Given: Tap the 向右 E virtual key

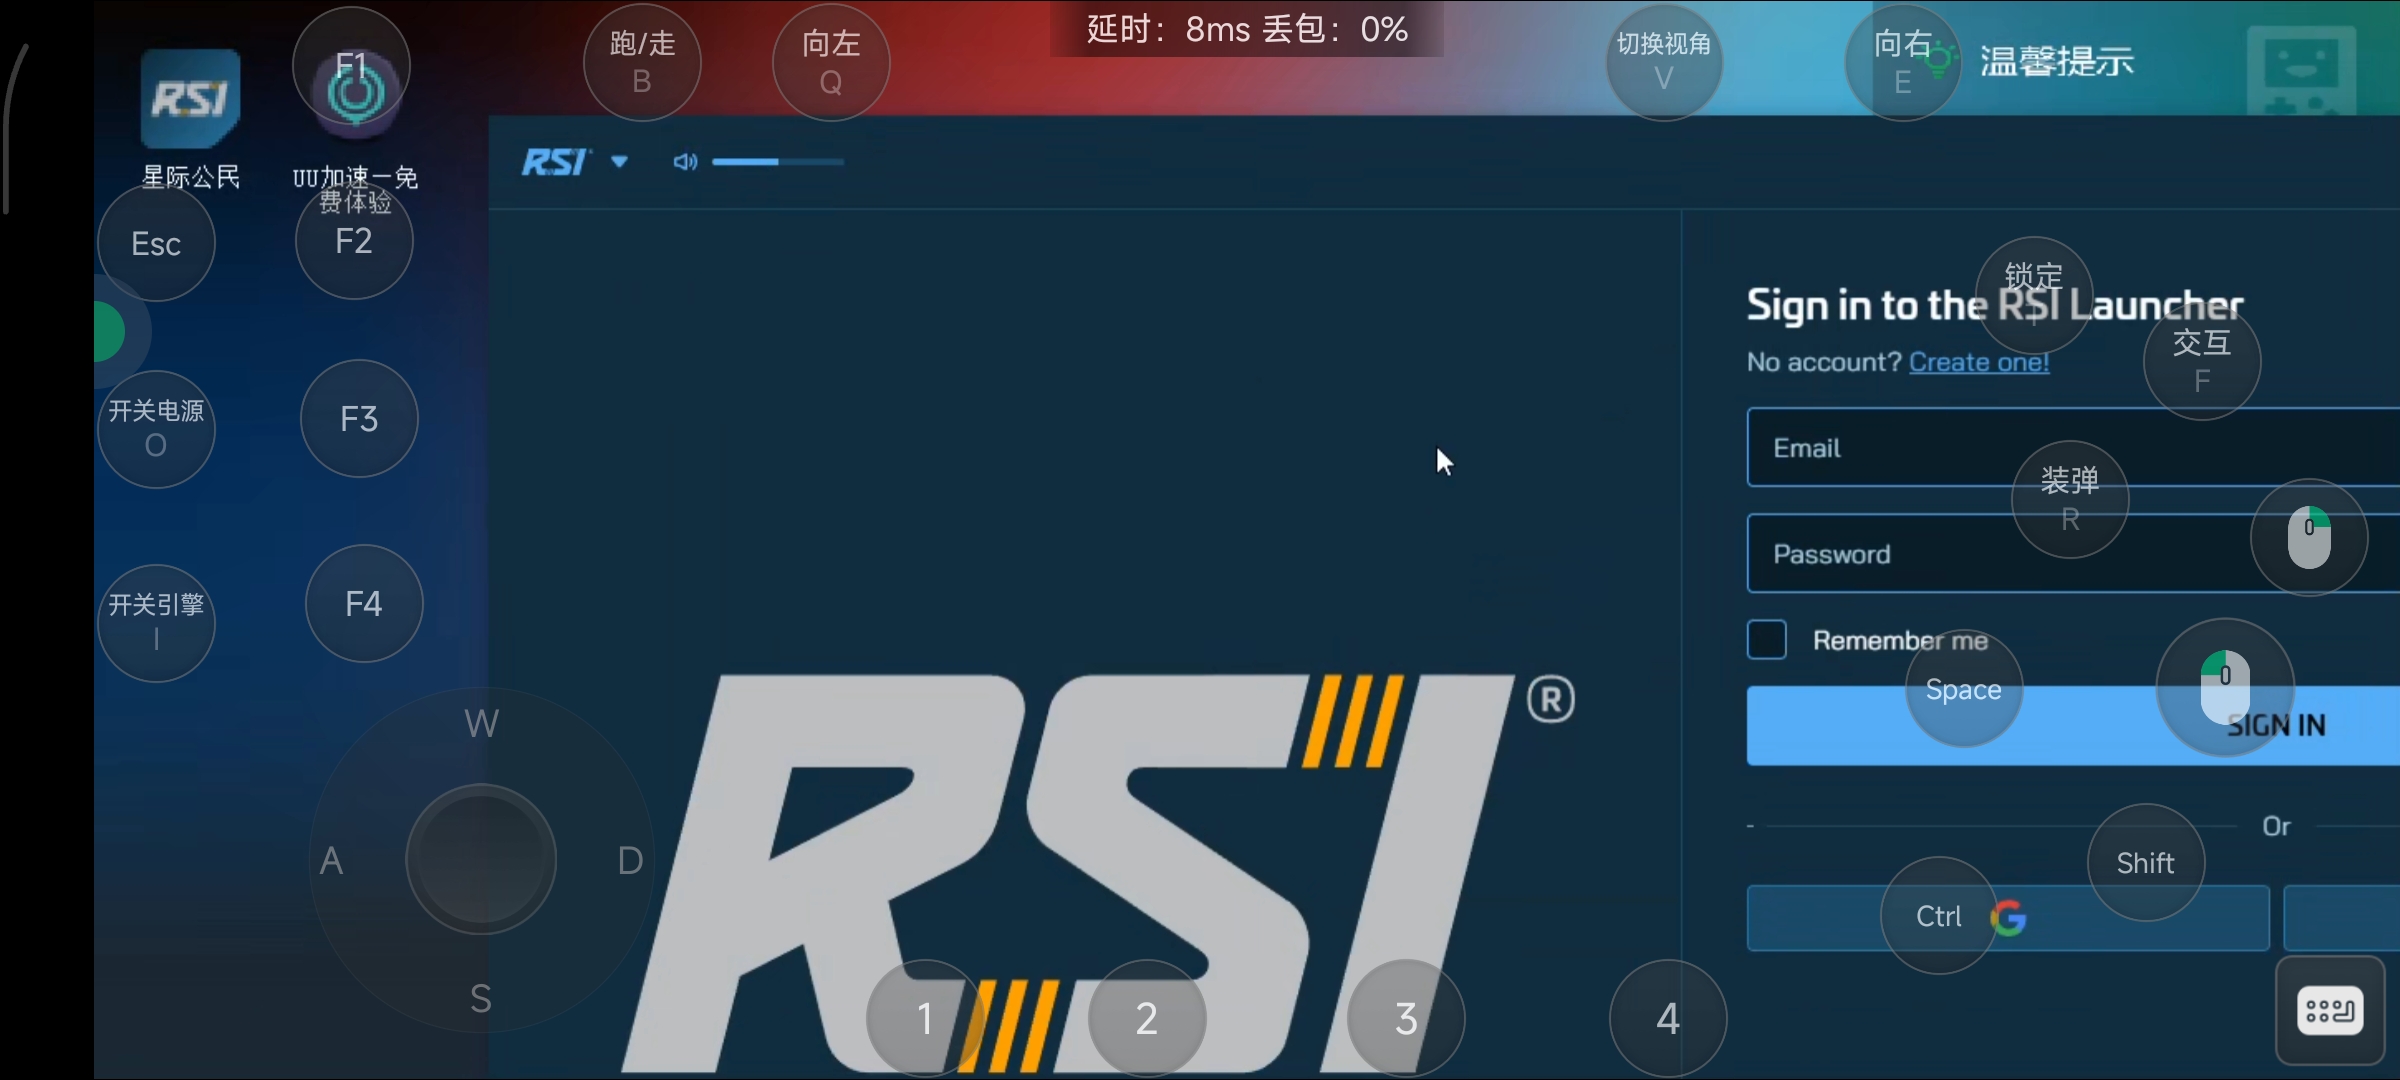Looking at the screenshot, I should click(x=1903, y=62).
